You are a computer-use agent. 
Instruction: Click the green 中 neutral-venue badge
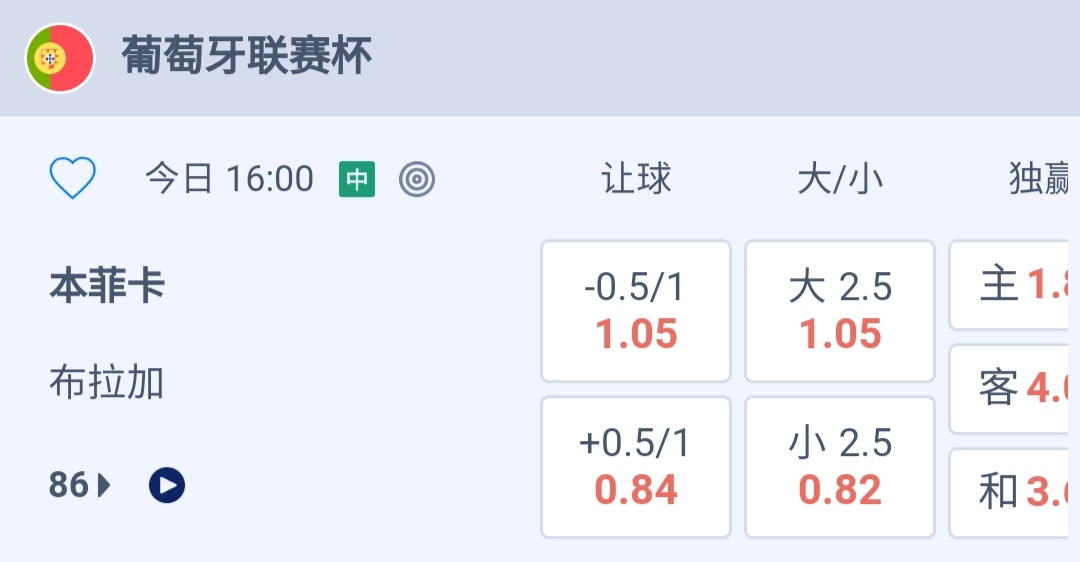(357, 179)
